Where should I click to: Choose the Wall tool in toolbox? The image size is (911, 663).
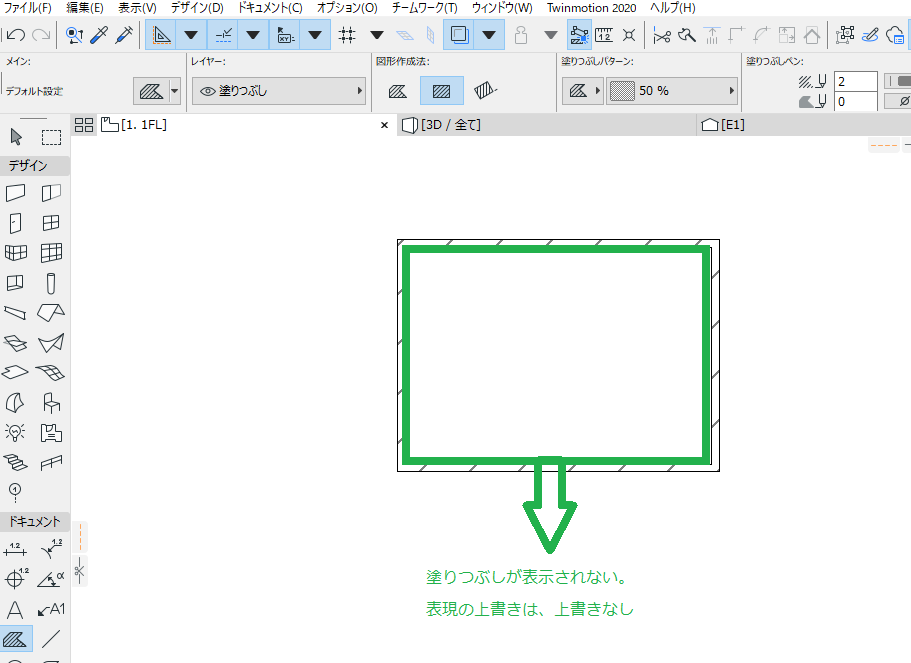pos(16,193)
